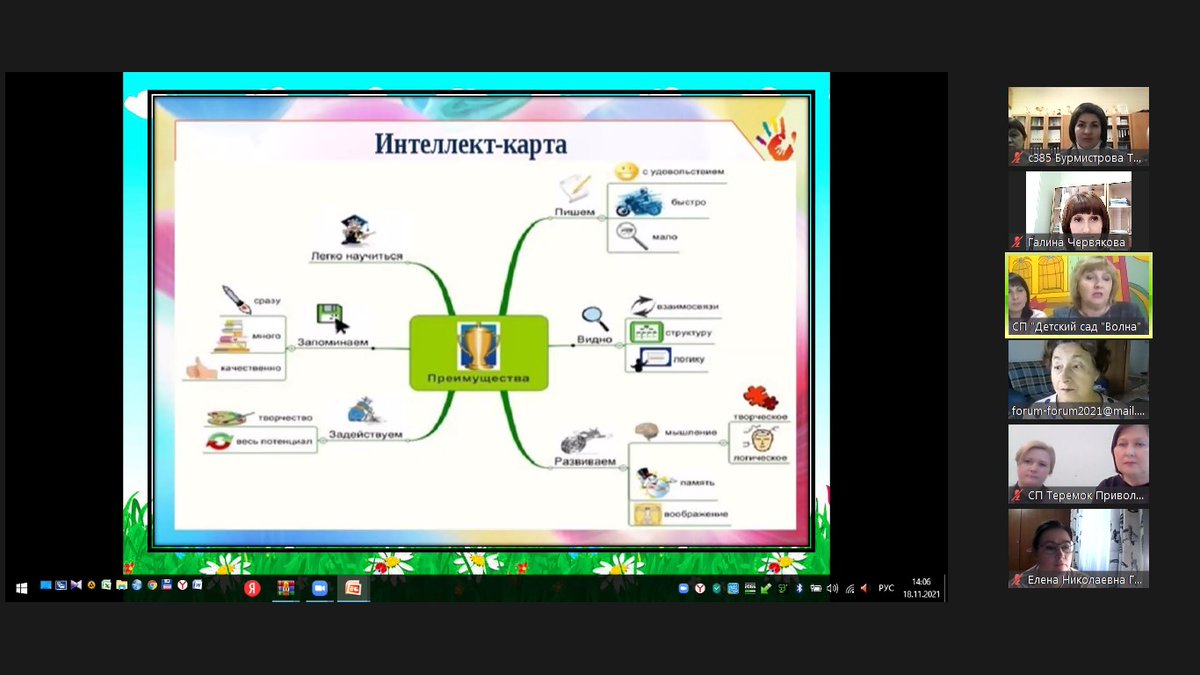Image resolution: width=1200 pixels, height=675 pixels.
Task: Select Елена Николаевна participant video
Action: tap(1079, 548)
